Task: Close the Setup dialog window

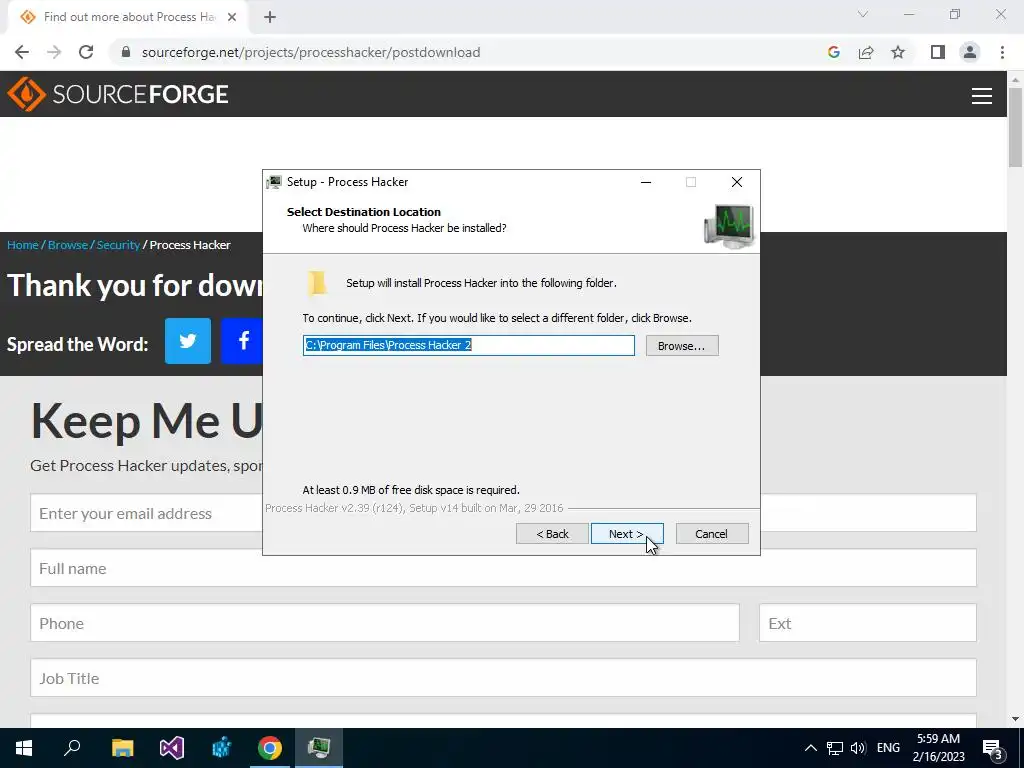Action: point(737,182)
